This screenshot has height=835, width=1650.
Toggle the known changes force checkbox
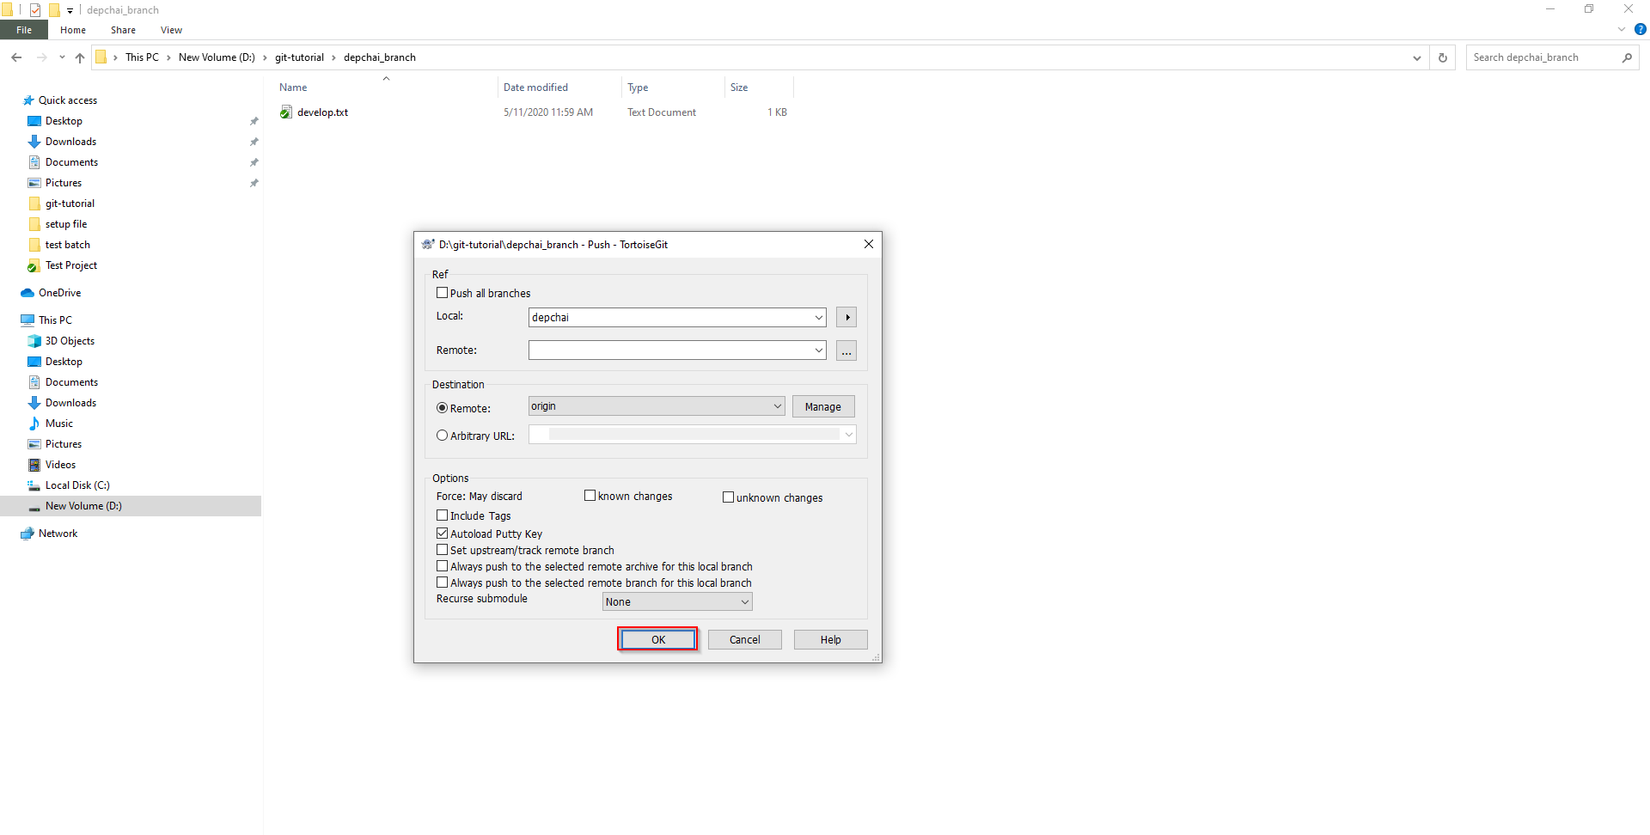[590, 496]
